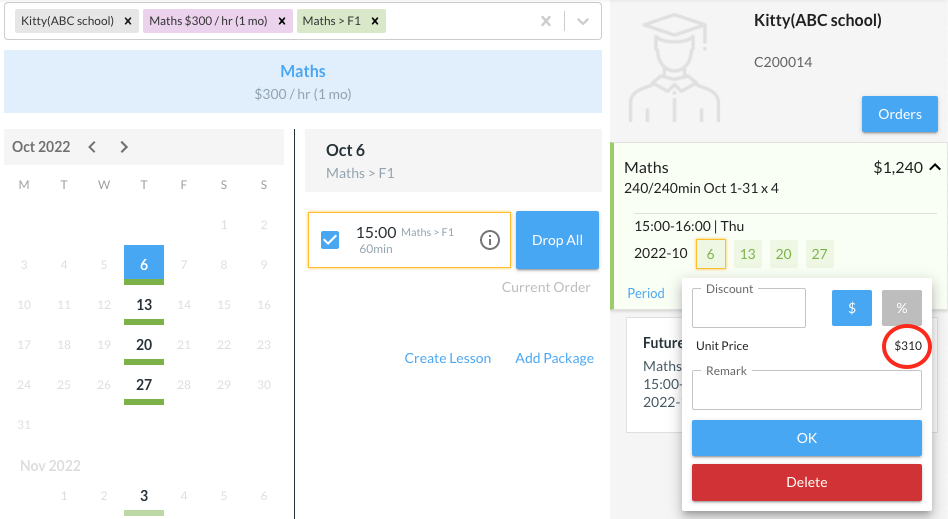The width and height of the screenshot is (948, 519).
Task: Uncheck the 15:00 Maths lesson checkbox
Action: coord(330,240)
